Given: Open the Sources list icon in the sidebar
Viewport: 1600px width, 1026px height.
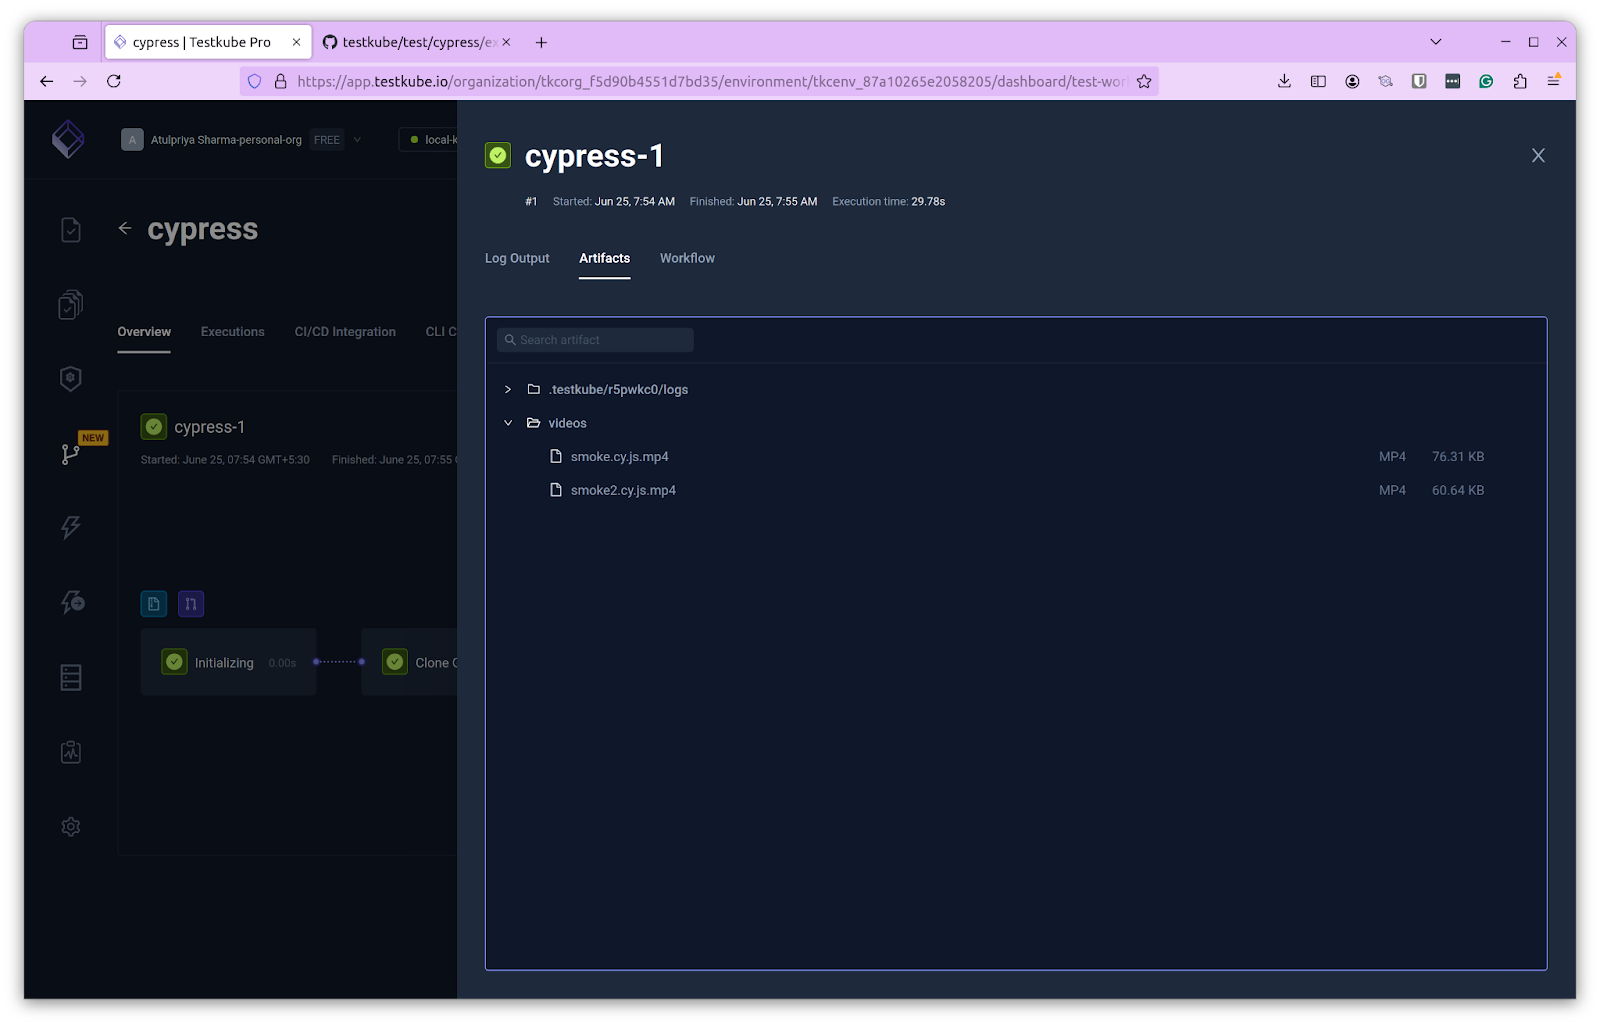Looking at the screenshot, I should coord(71,677).
